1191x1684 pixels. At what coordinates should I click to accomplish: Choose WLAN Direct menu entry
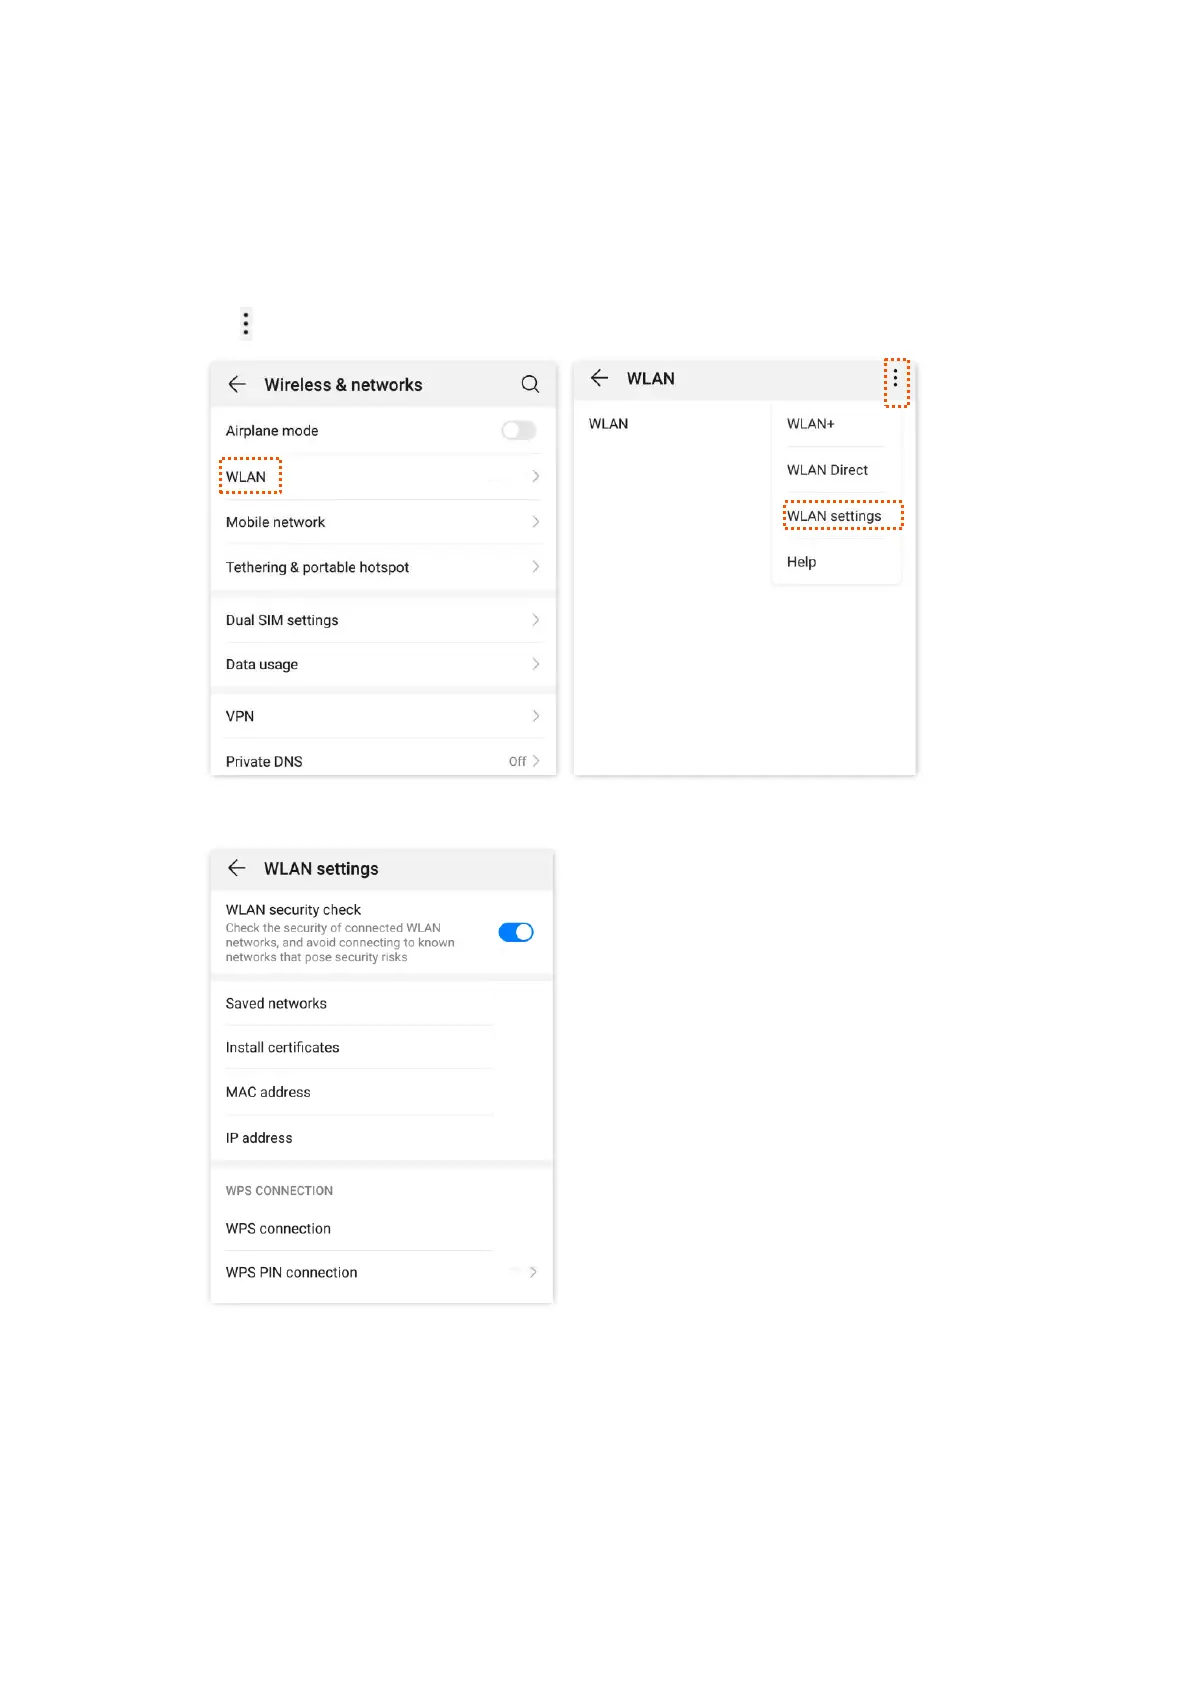pyautogui.click(x=827, y=470)
